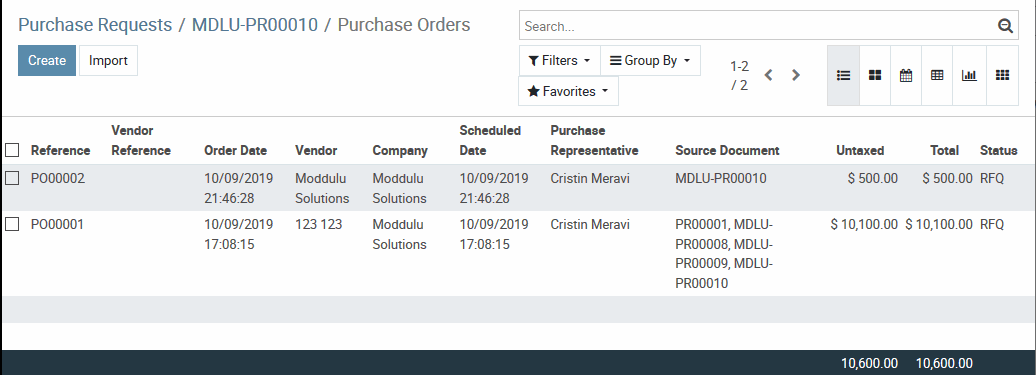Click the $ 500.00 untaxed amount
The height and width of the screenshot is (375, 1036).
click(873, 178)
